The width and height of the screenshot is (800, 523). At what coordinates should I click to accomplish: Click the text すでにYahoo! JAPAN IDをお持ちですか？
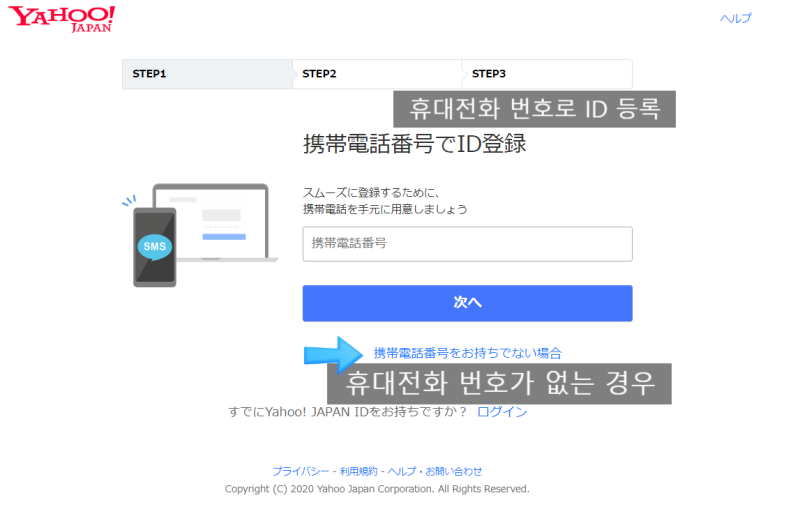tap(347, 412)
